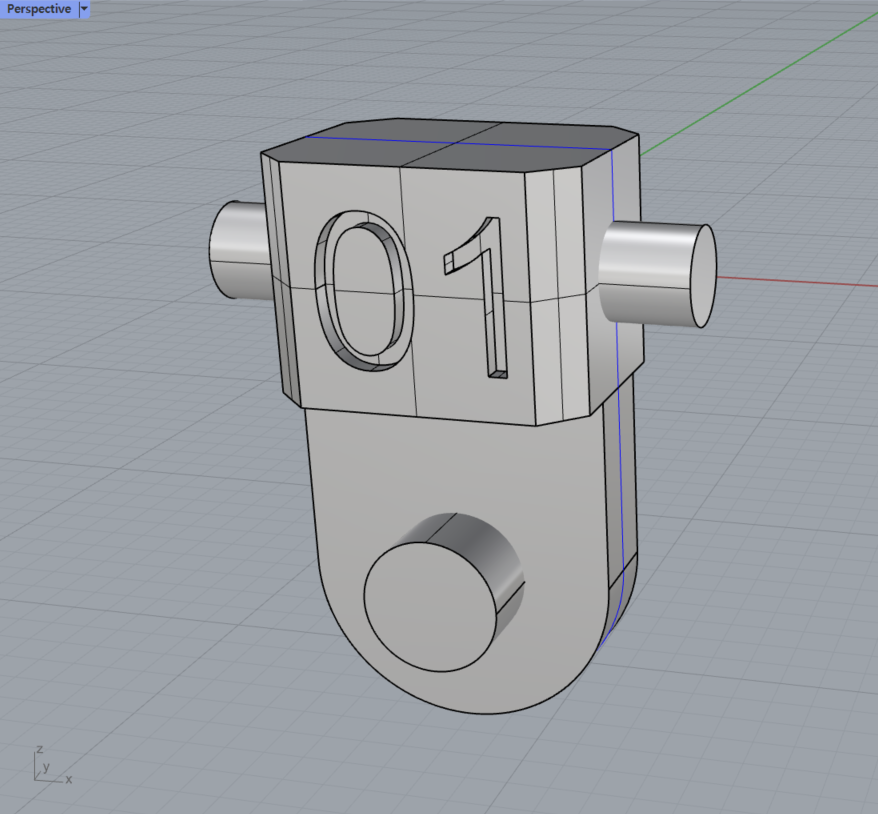Select the round front cylinder on the lower tab
The height and width of the screenshot is (814, 878).
(x=444, y=592)
